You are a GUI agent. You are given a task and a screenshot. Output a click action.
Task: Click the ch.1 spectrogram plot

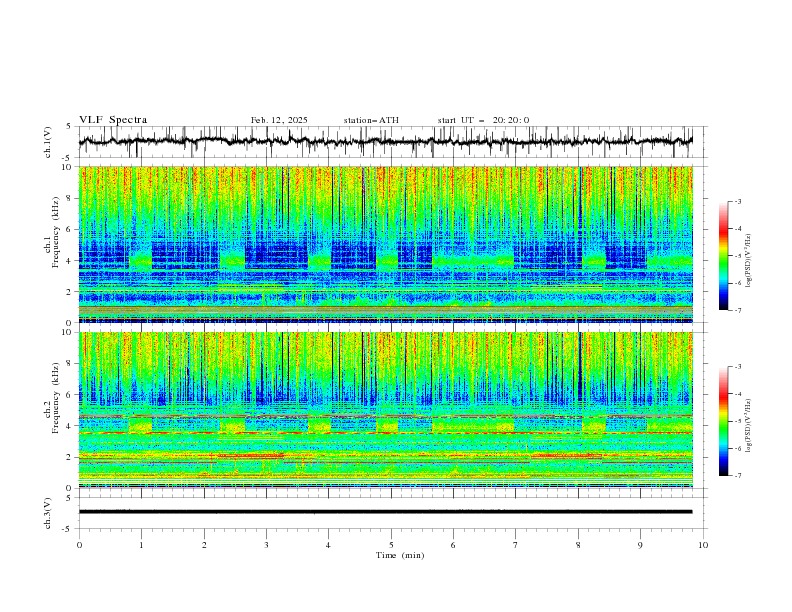pyautogui.click(x=386, y=244)
